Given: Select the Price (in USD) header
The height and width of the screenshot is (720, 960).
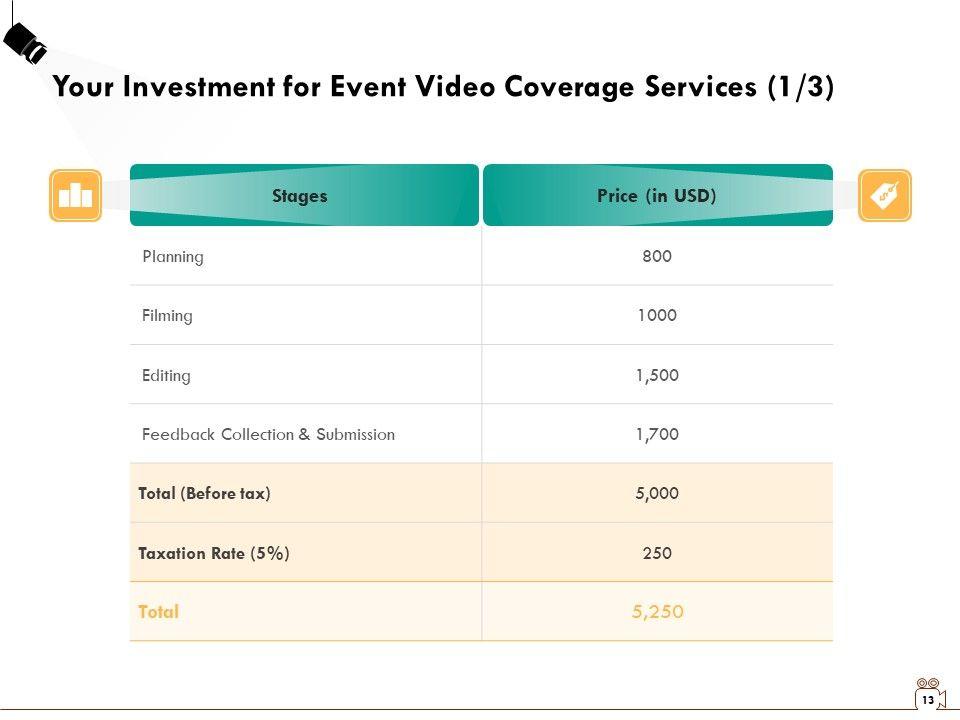Looking at the screenshot, I should [x=657, y=196].
